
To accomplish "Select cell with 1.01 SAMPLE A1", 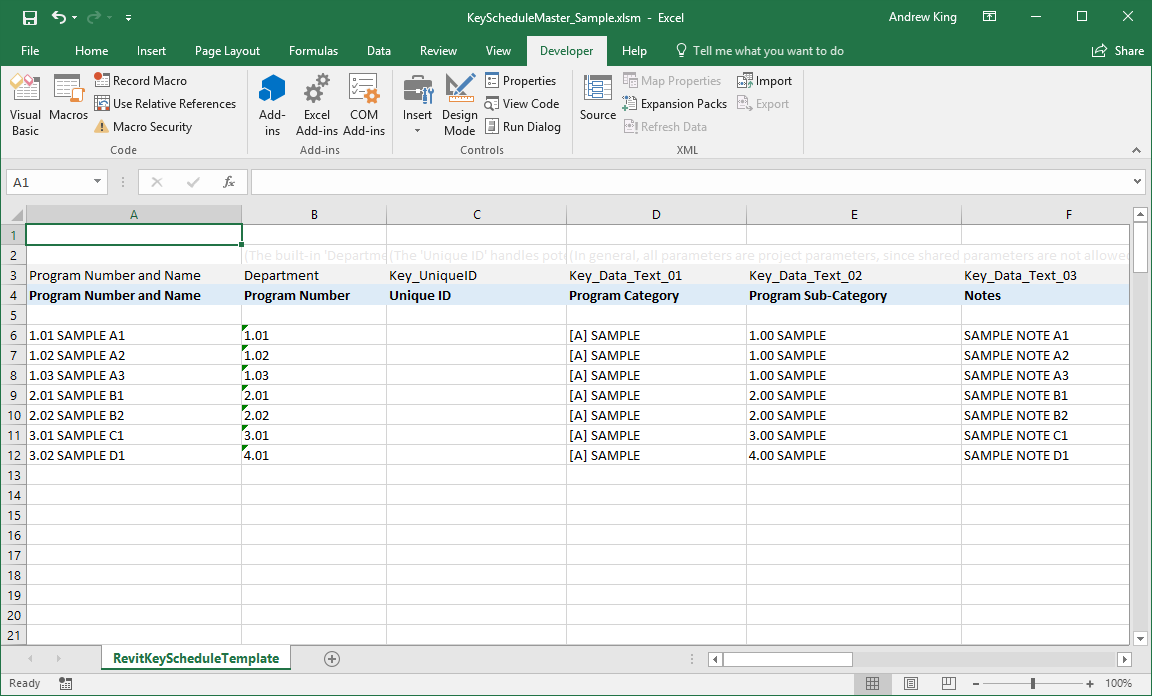I will [134, 335].
